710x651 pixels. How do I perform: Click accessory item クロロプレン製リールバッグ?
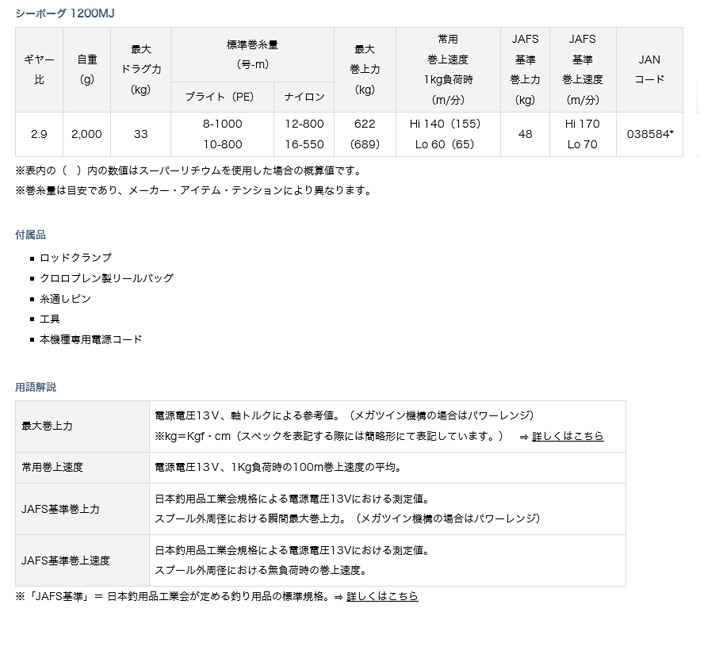coord(106,278)
